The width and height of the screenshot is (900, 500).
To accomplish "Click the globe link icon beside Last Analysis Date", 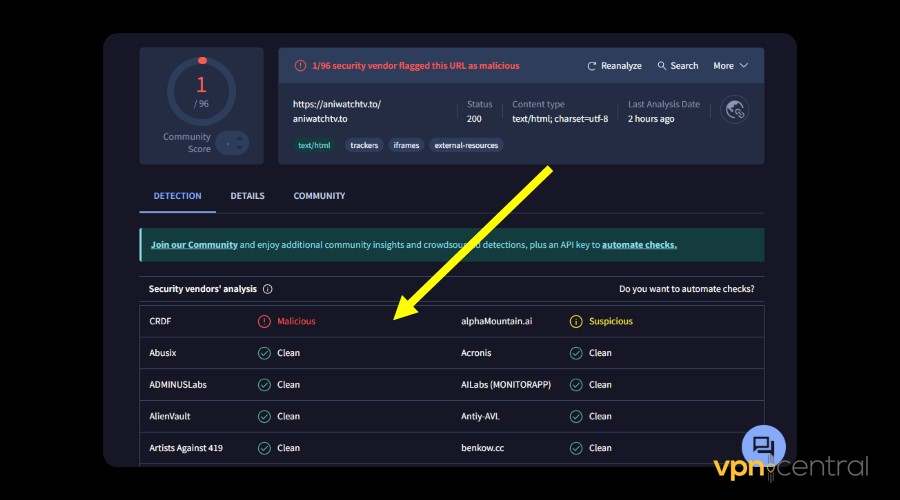I will 735,110.
